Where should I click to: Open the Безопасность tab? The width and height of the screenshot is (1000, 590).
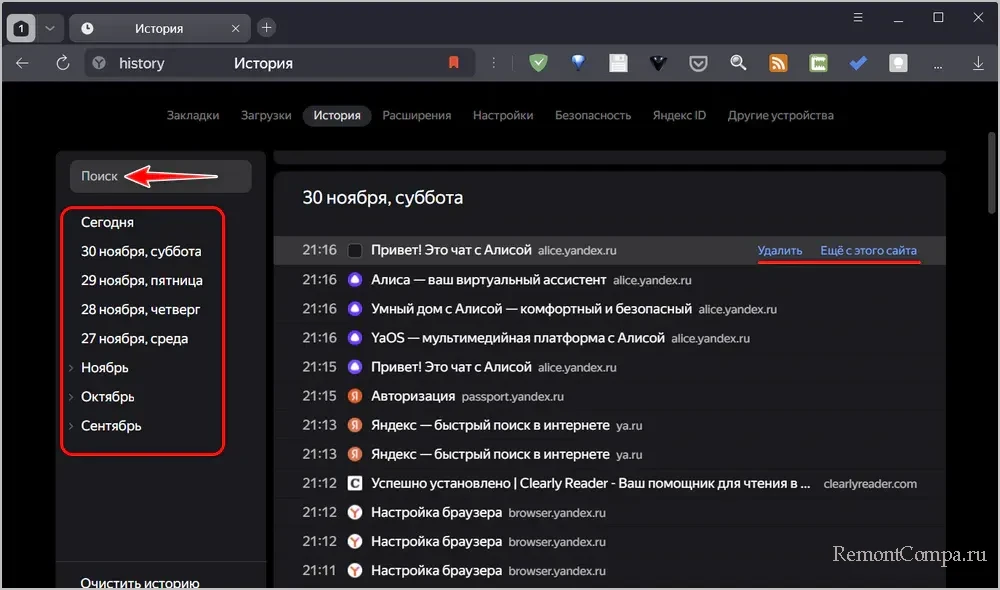[592, 115]
